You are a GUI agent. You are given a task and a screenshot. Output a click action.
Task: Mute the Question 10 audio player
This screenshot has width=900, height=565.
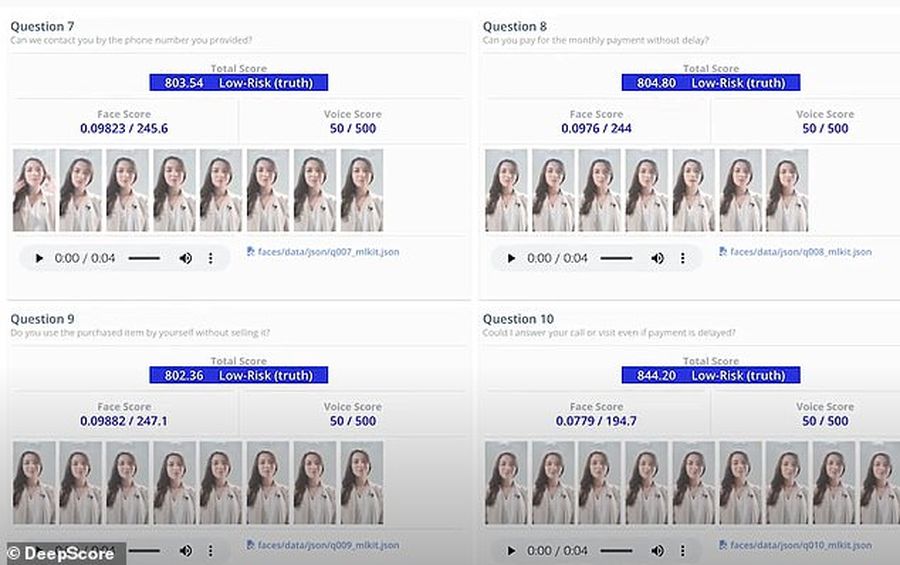(657, 551)
